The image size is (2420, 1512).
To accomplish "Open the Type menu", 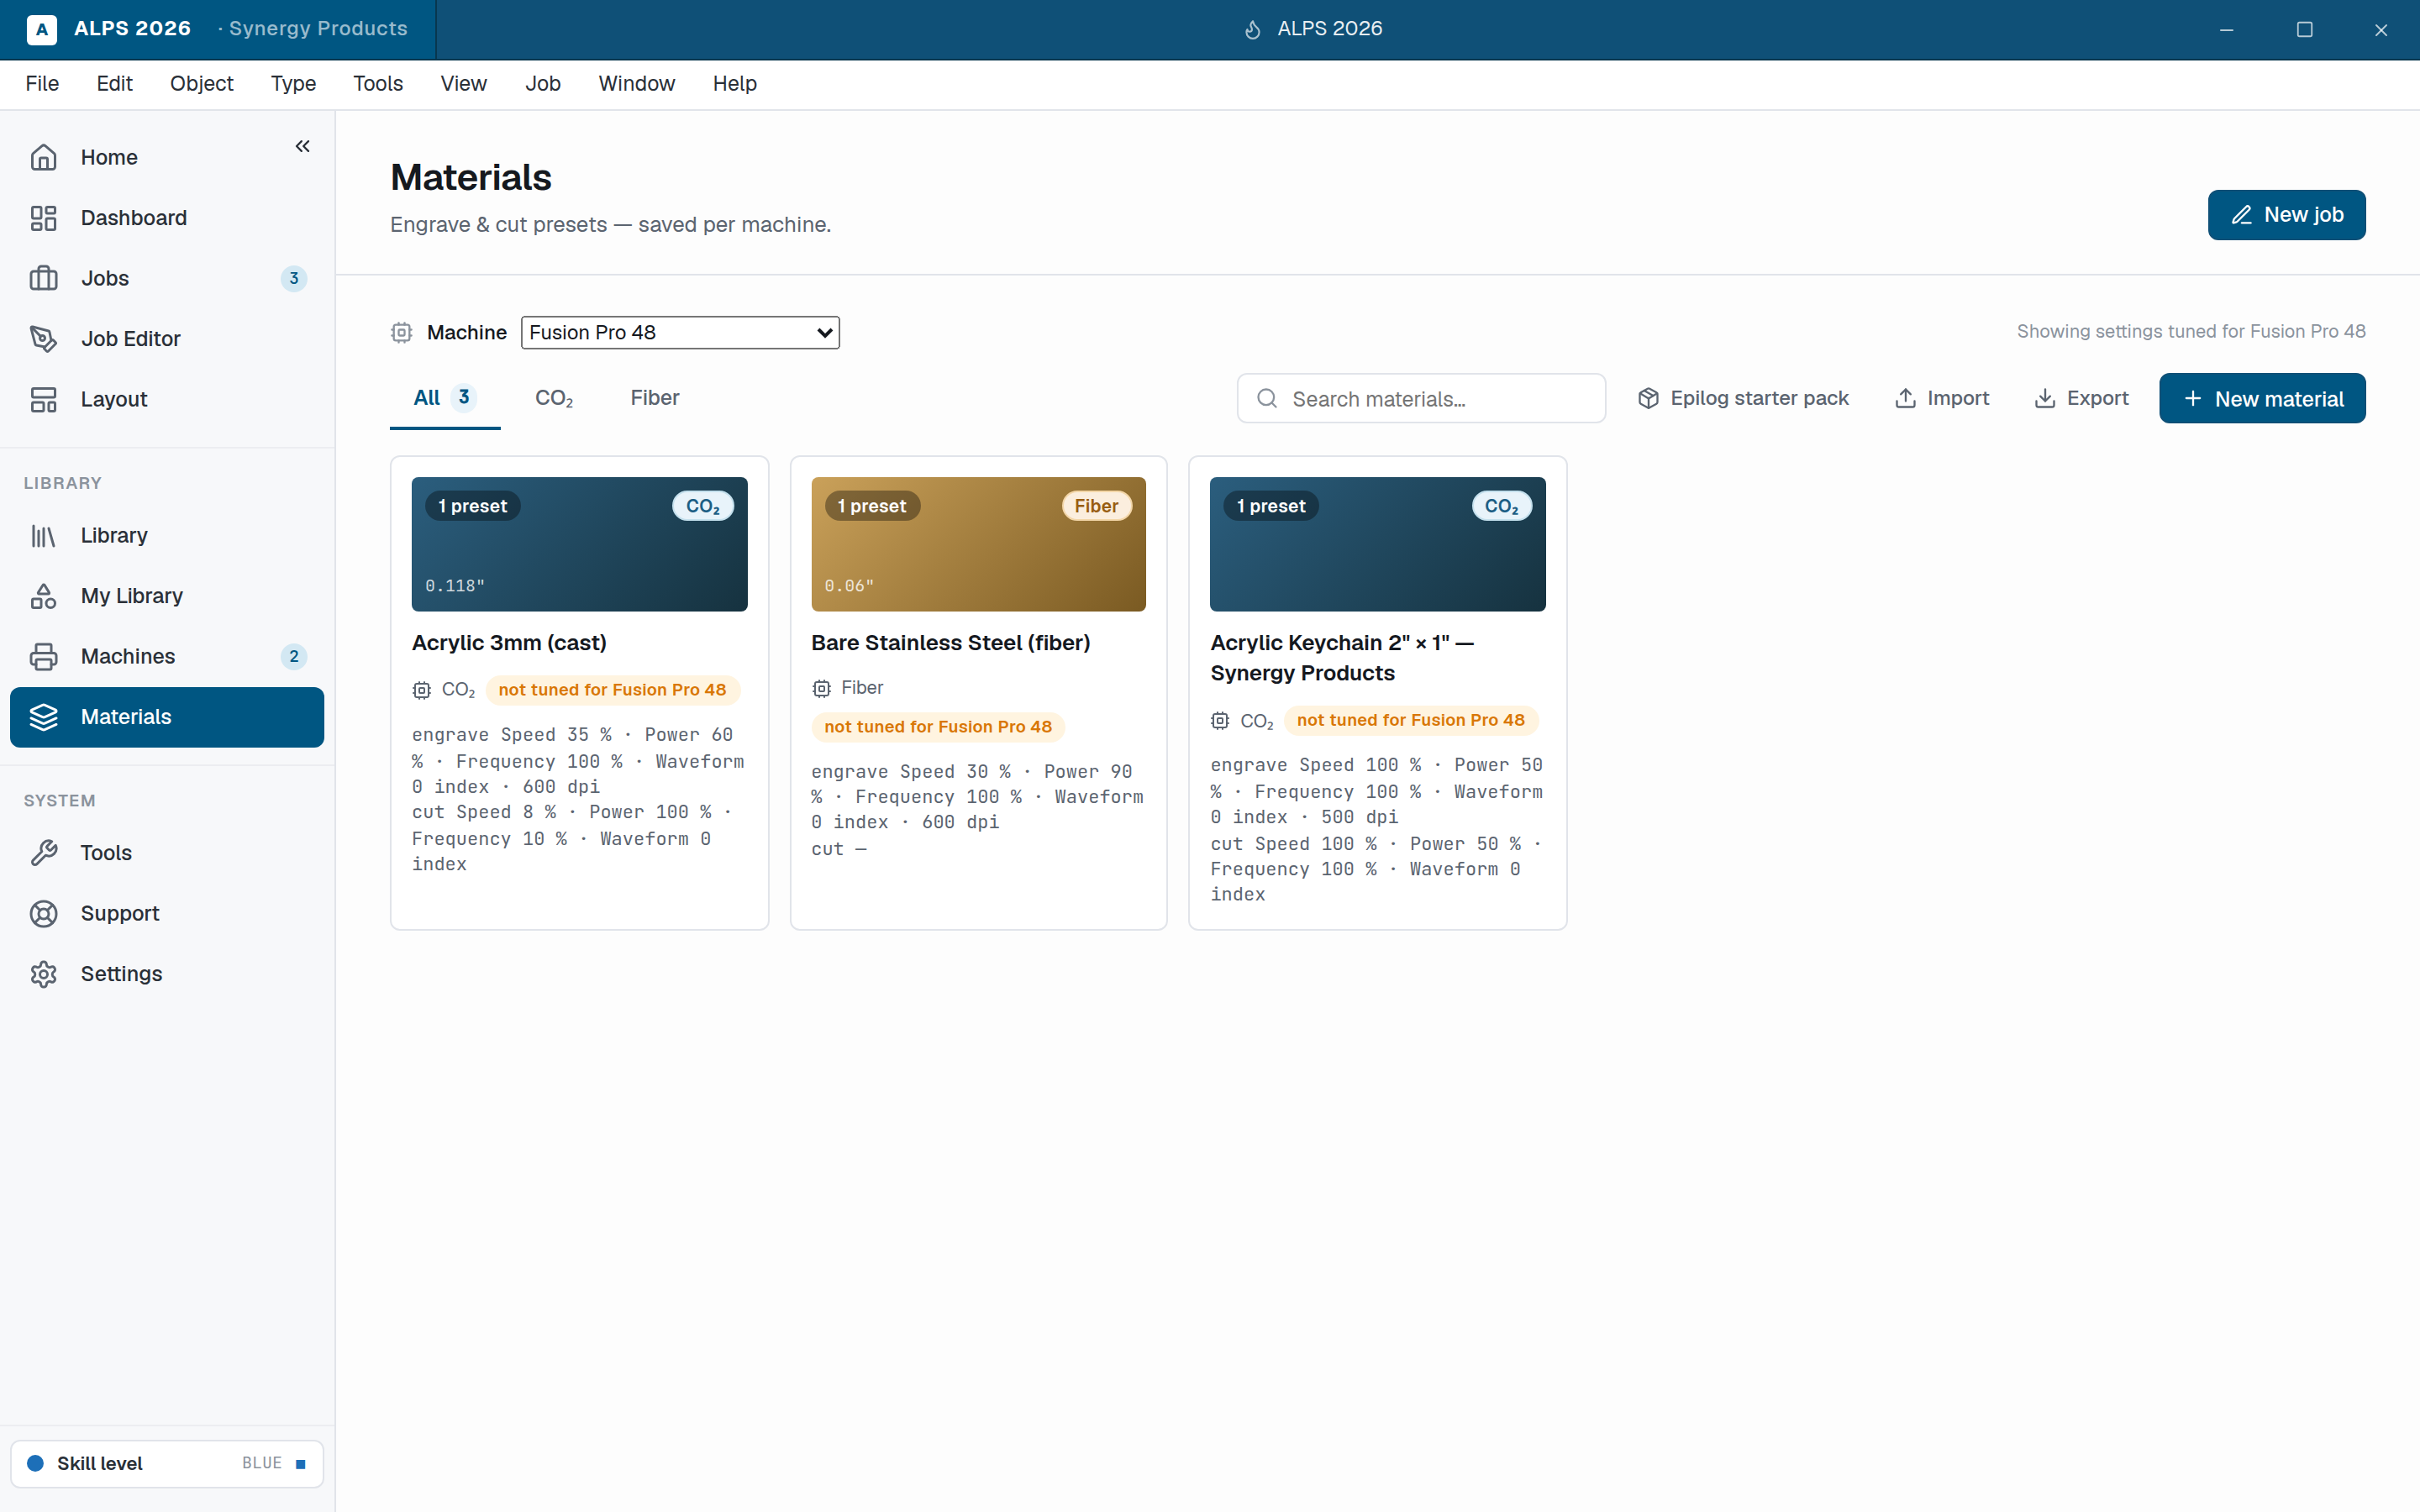I will click(x=293, y=84).
